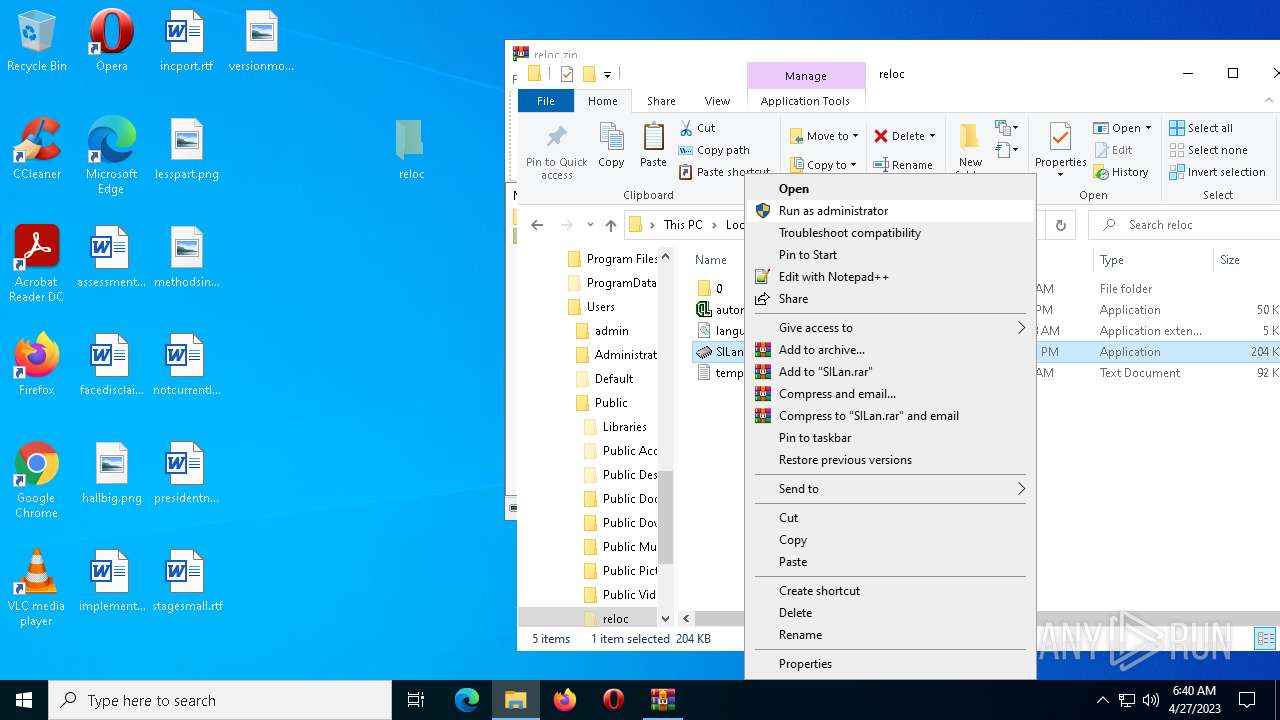
Task: Switch to Share ribbon tab
Action: [x=661, y=101]
